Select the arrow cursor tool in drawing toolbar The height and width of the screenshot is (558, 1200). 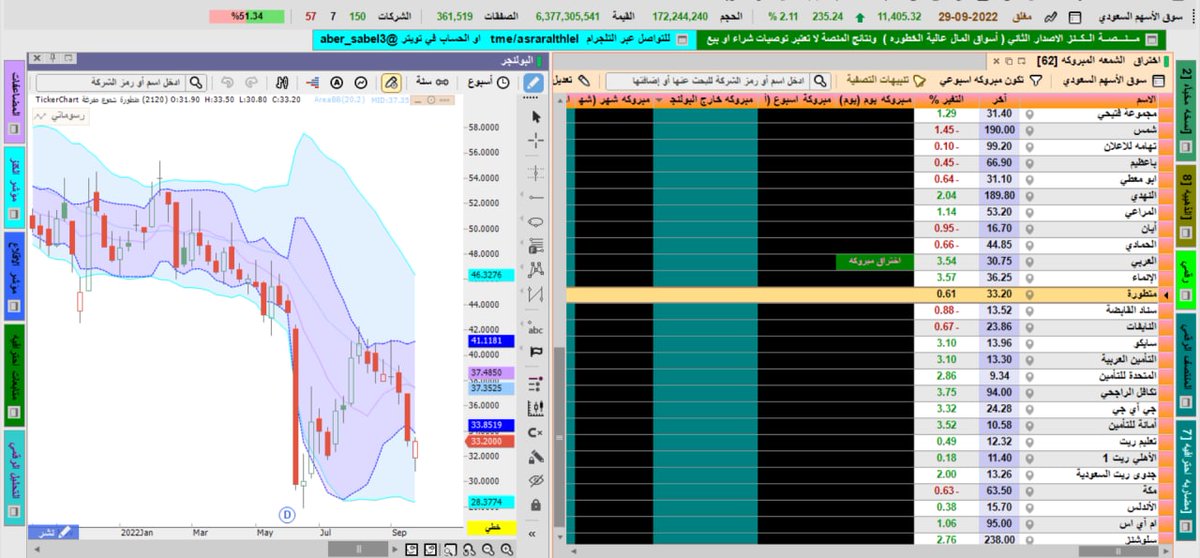535,118
